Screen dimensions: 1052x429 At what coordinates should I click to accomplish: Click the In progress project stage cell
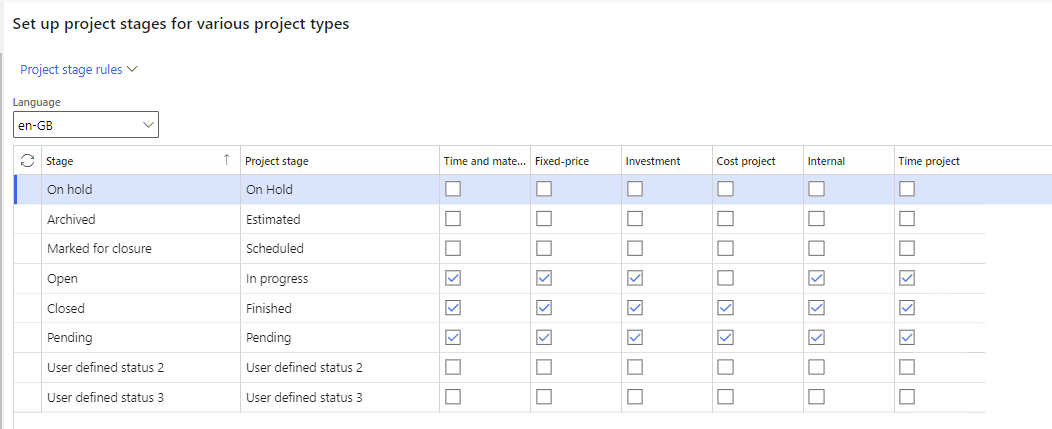point(339,278)
